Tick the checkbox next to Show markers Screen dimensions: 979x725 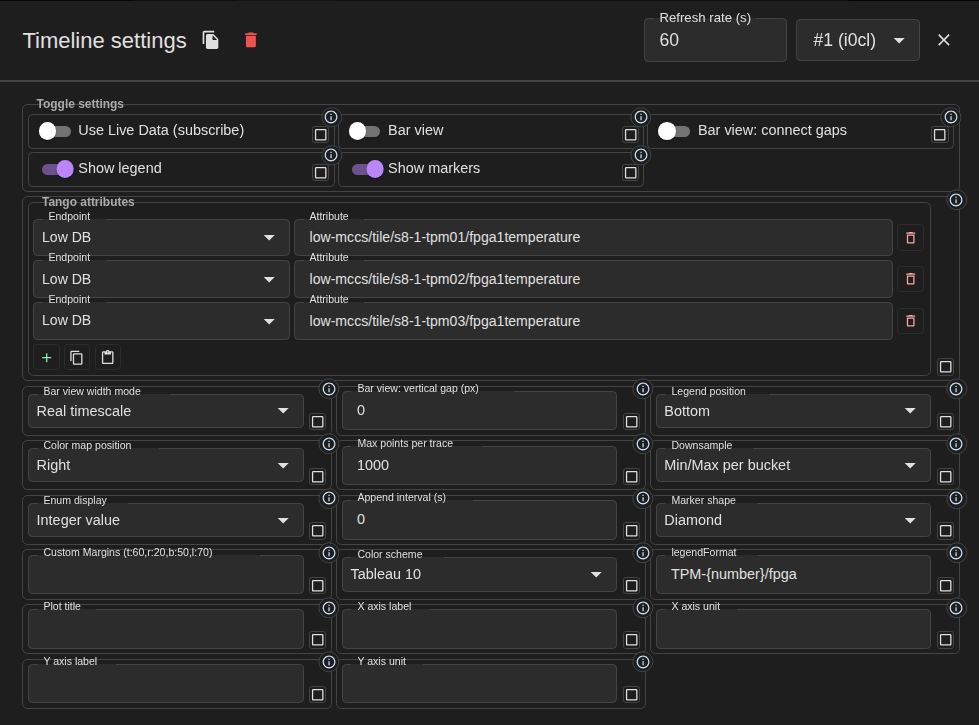631,172
